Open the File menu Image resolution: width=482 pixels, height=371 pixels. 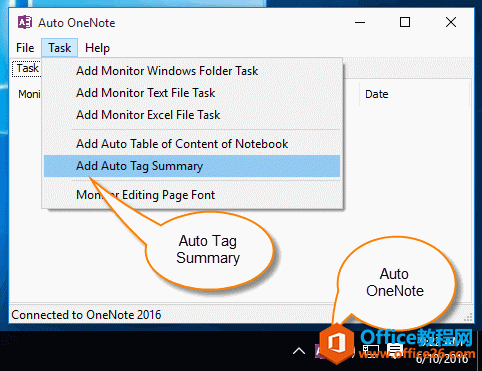tap(25, 48)
